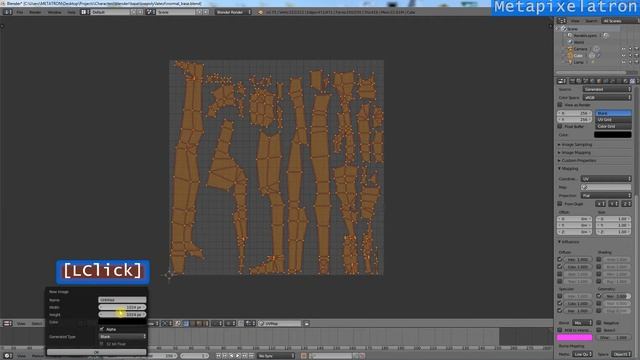Toggle Camera viewport visibility eye
The image size is (640, 360).
(x=623, y=49)
